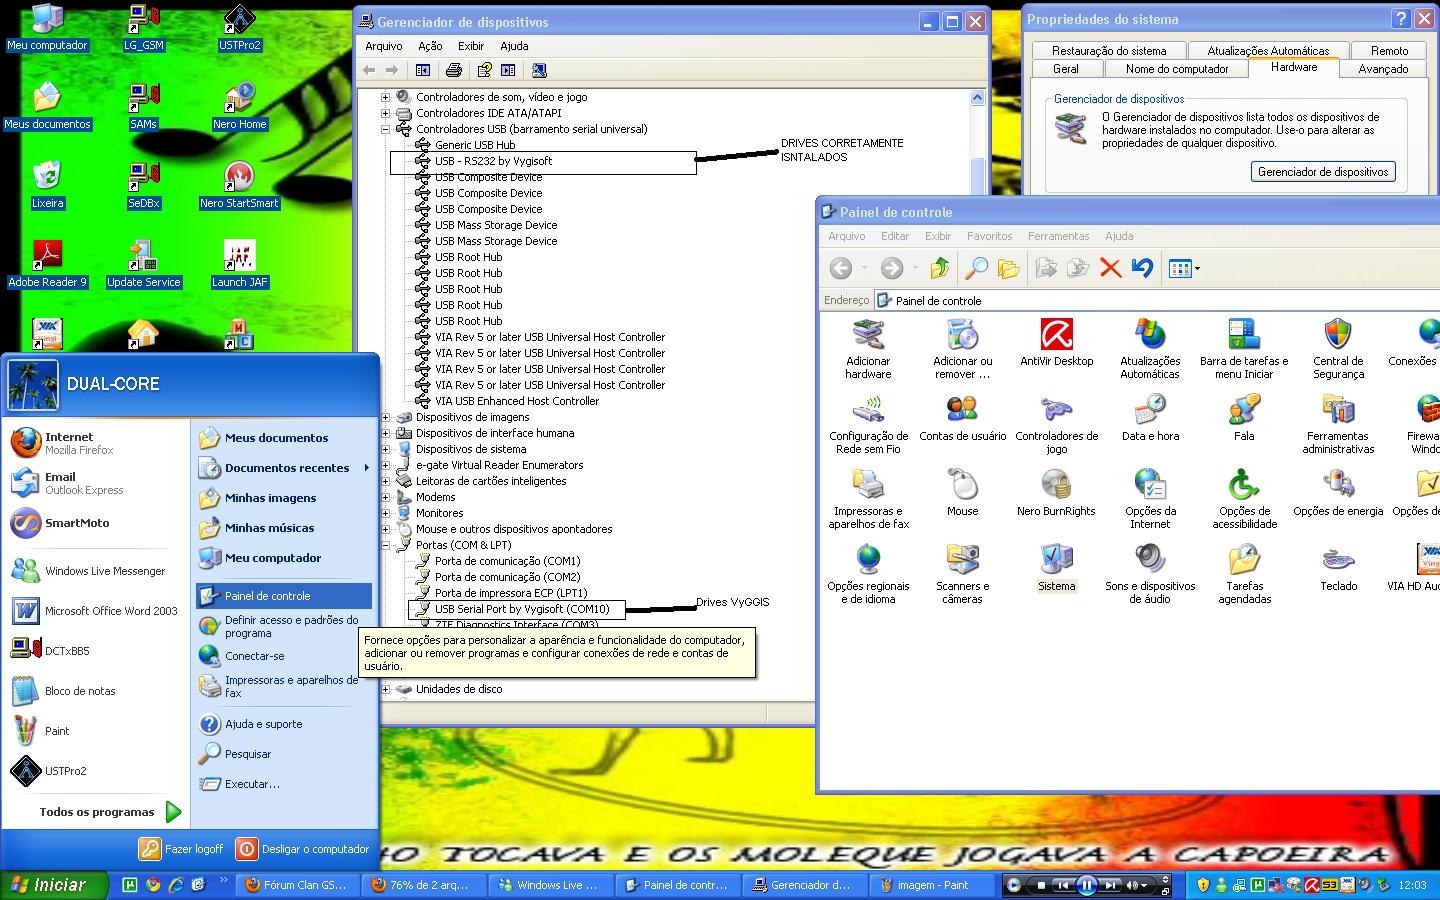Stop playback in taskbar media player
Viewport: 1440px width, 900px height.
tap(1041, 885)
